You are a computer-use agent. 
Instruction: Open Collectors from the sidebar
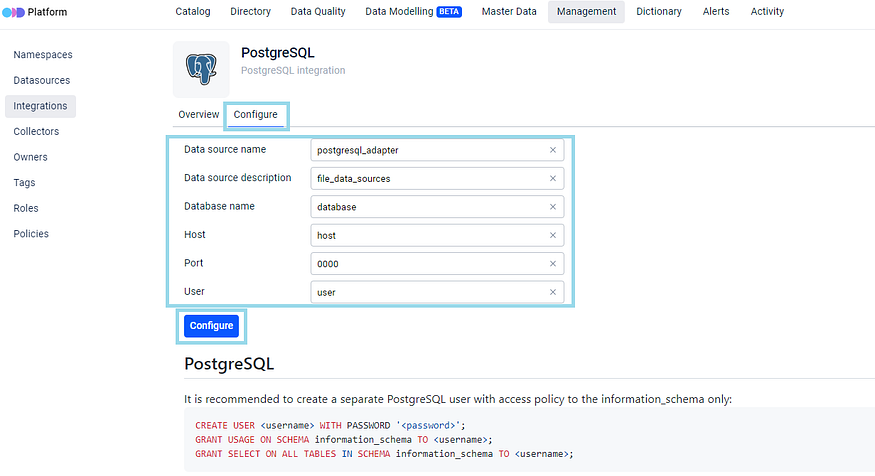pyautogui.click(x=36, y=131)
